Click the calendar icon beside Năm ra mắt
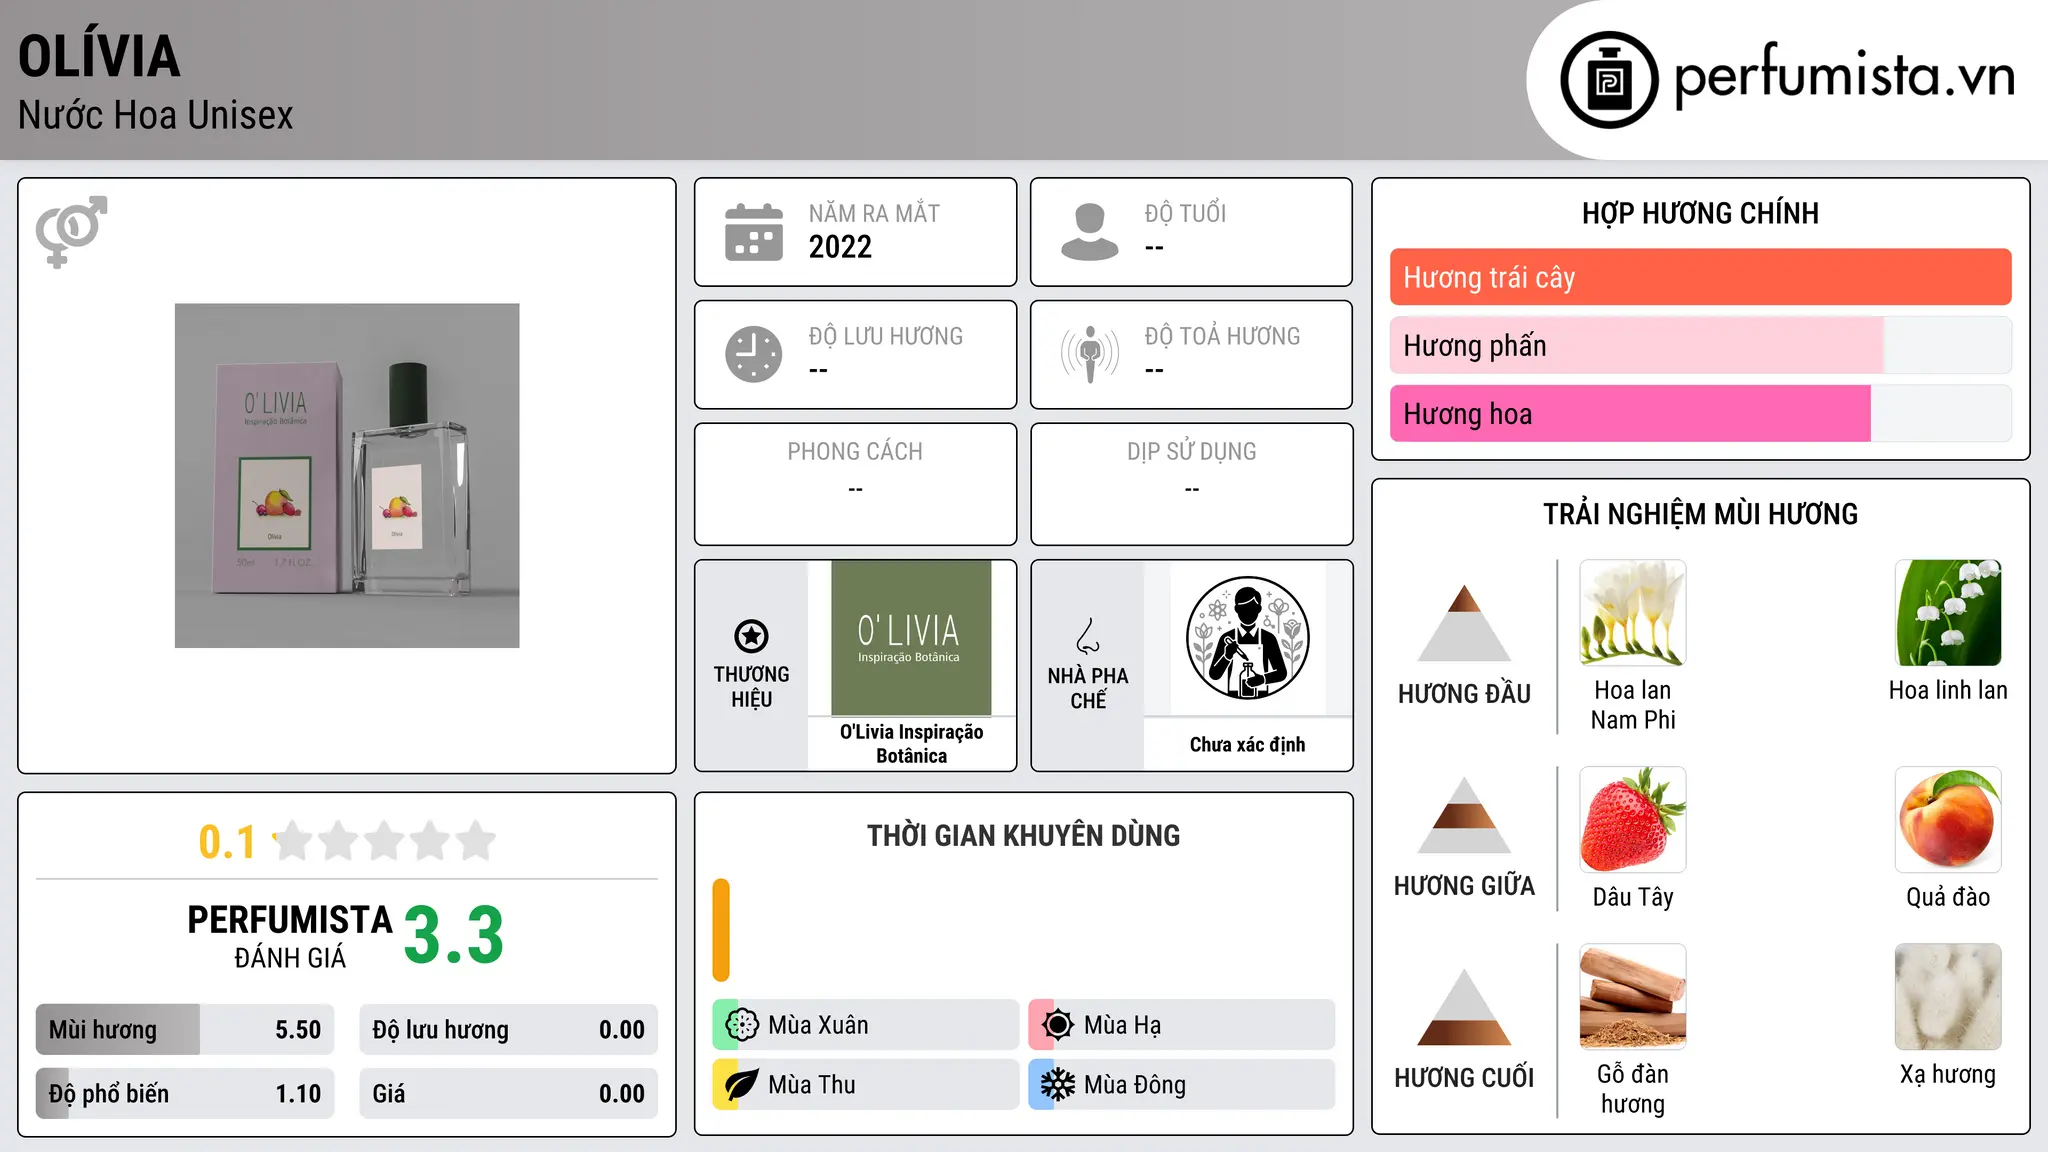2048x1152 pixels. point(754,232)
